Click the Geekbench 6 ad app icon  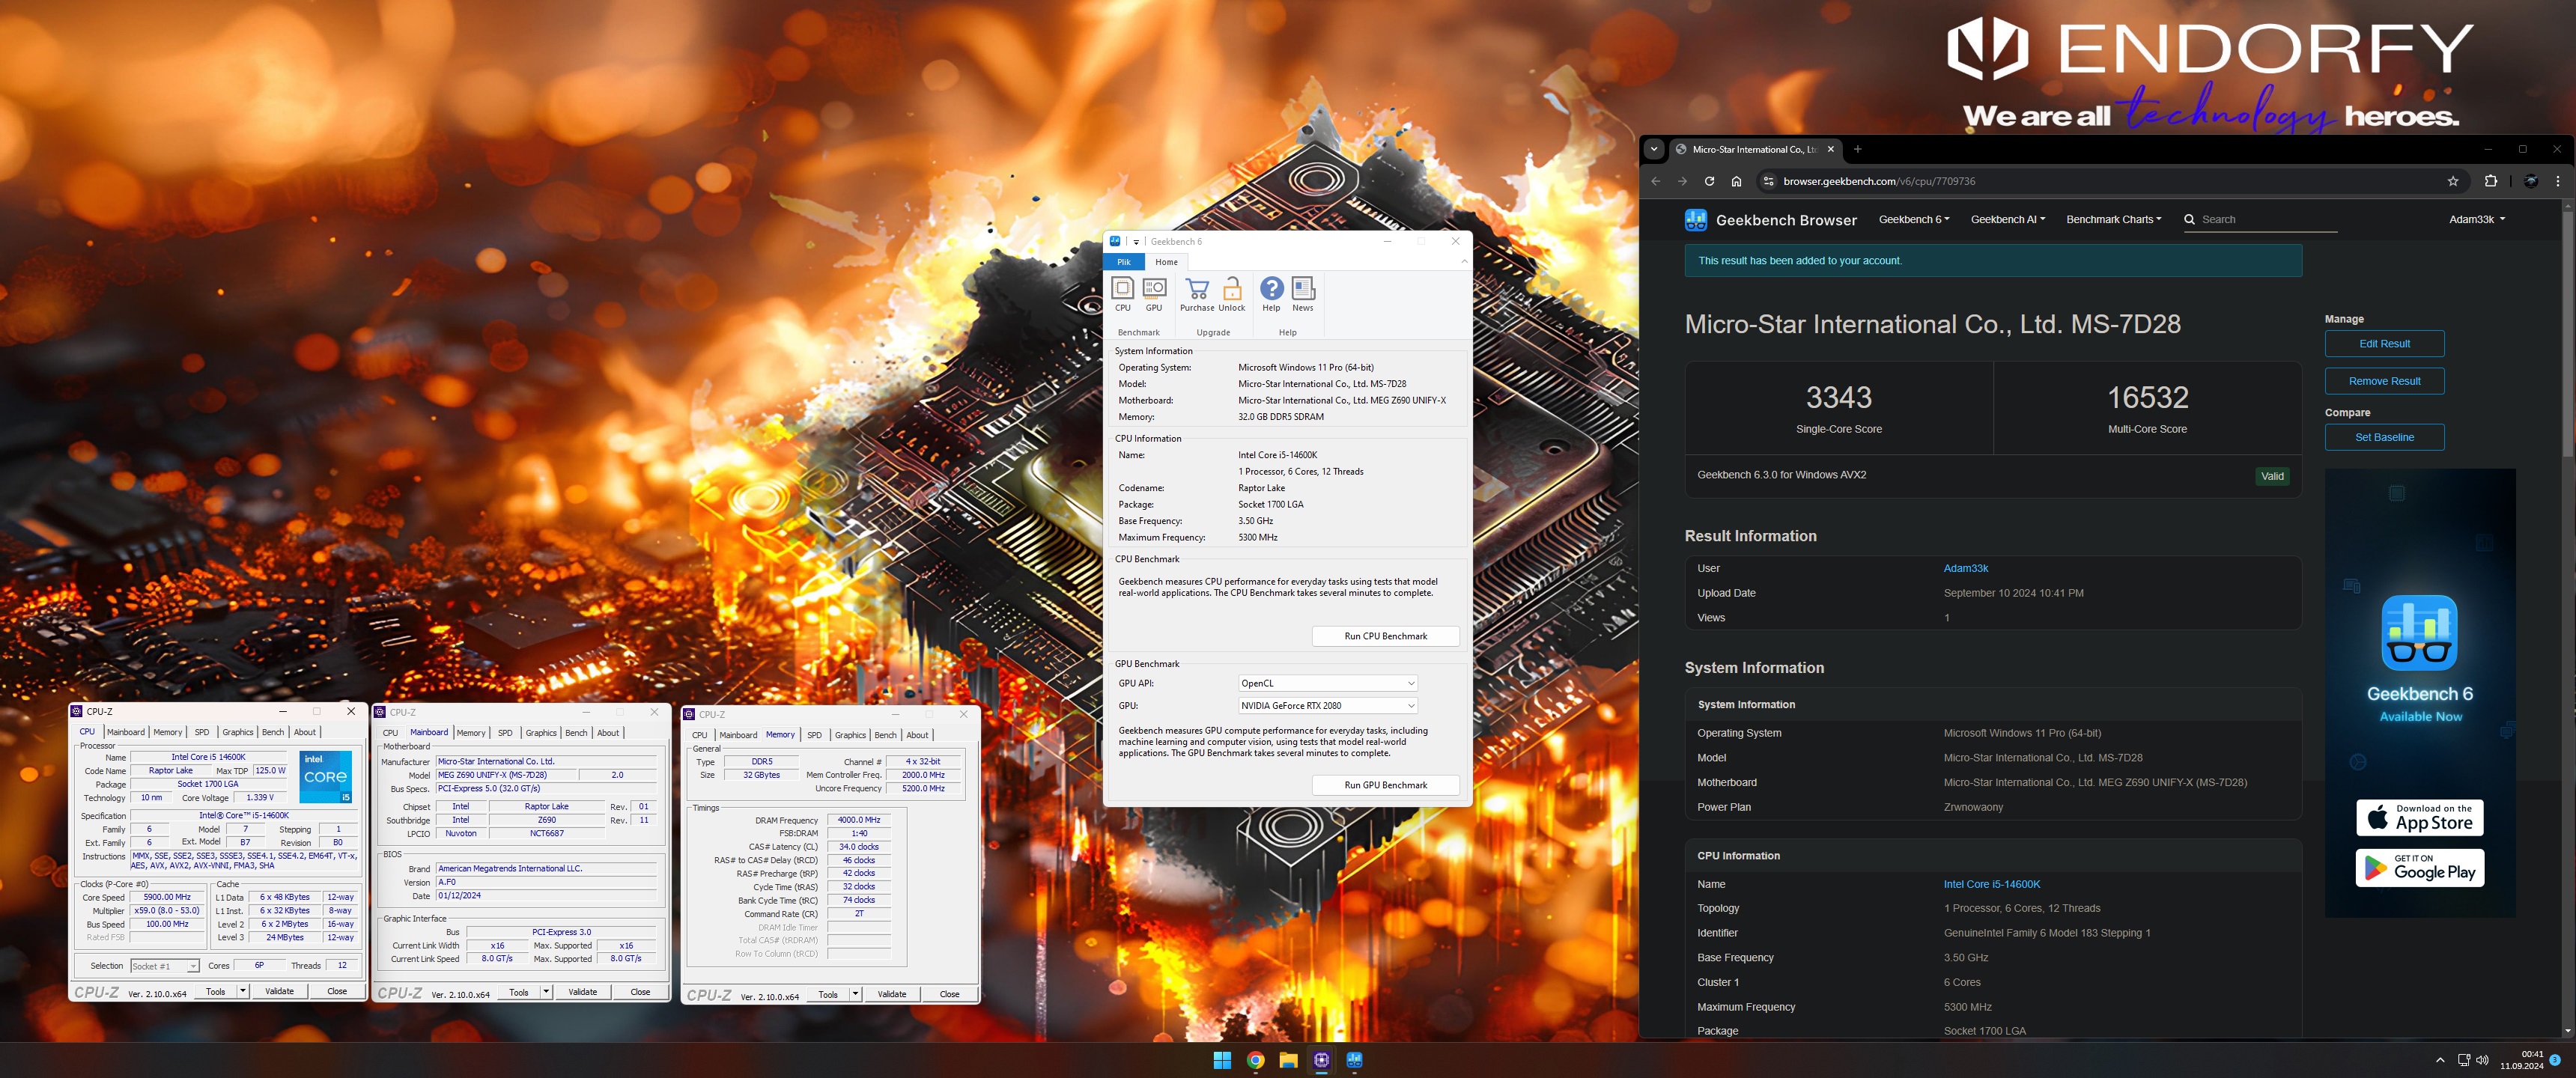click(2419, 632)
